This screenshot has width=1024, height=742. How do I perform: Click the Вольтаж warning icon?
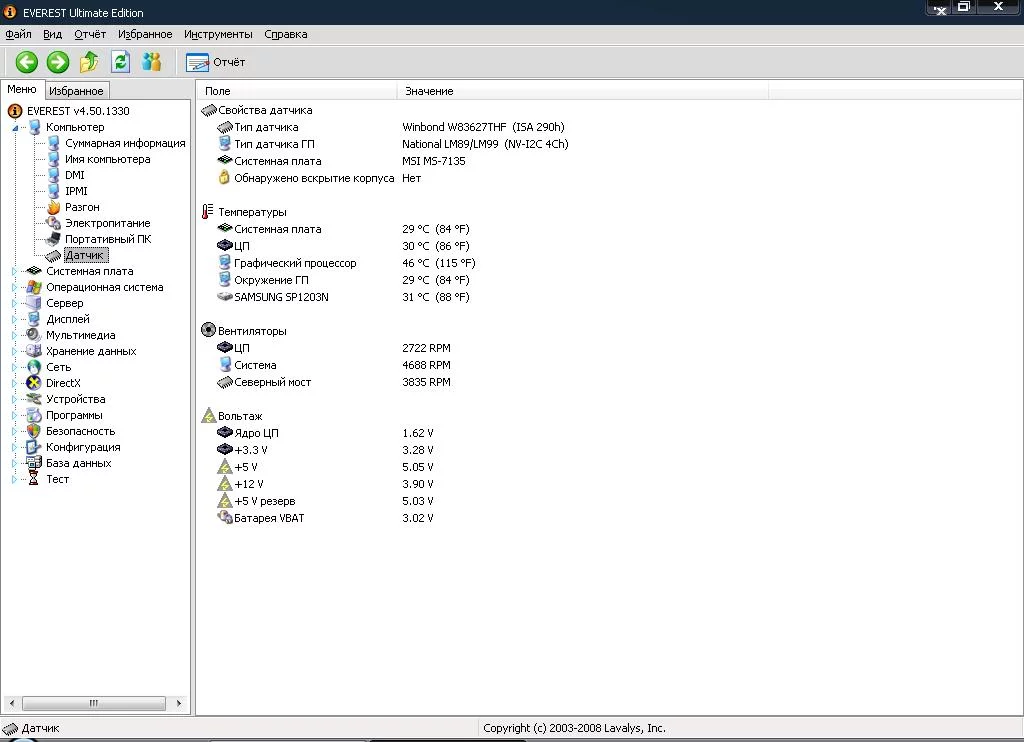coord(208,415)
